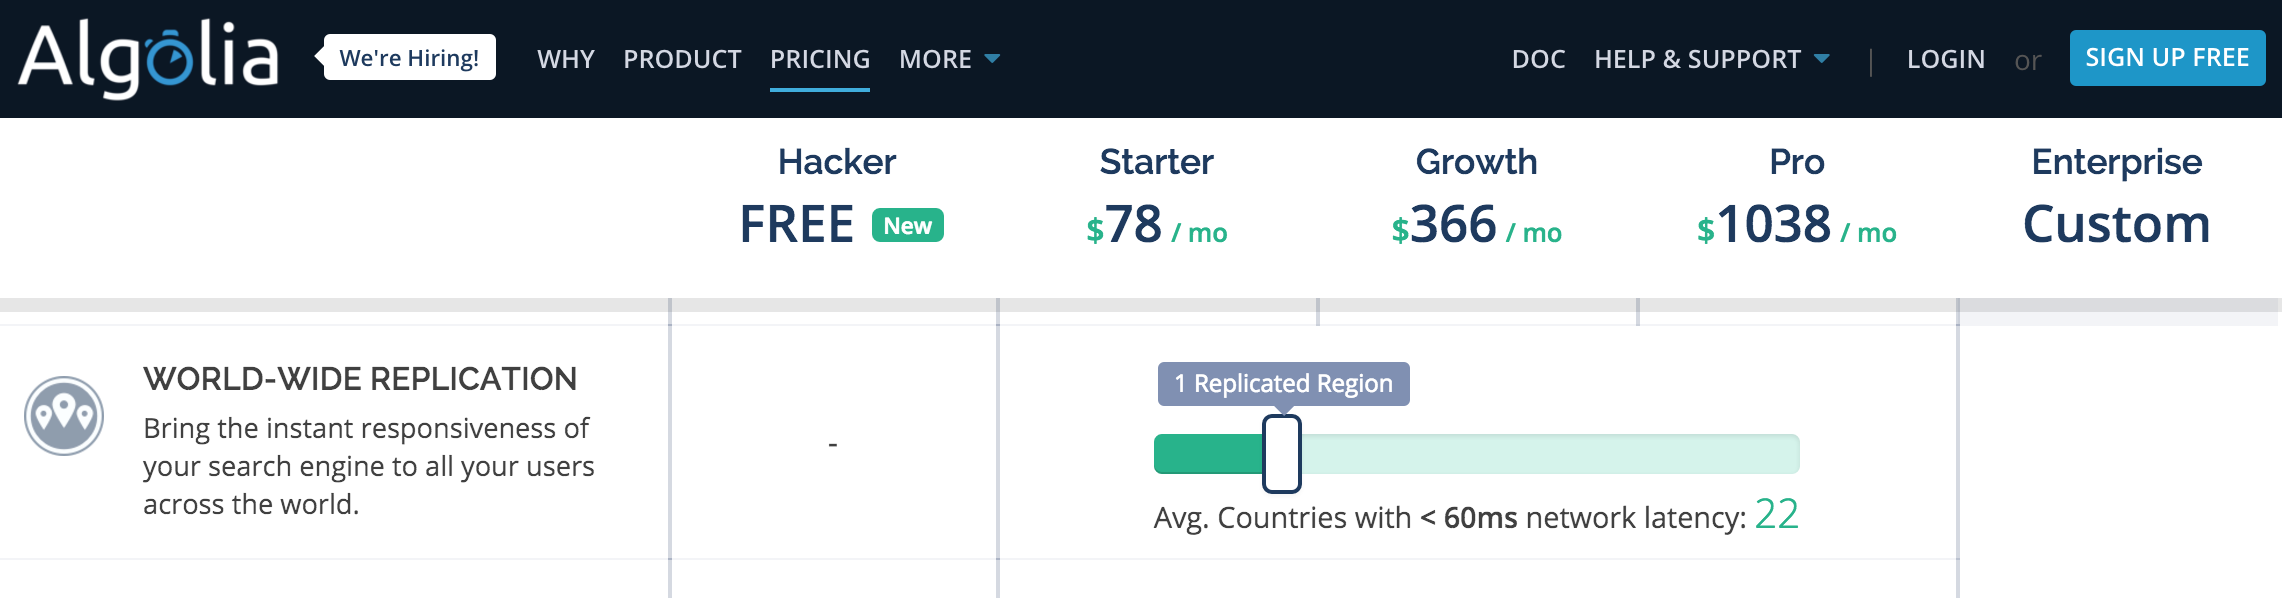Open the WHY menu item
The image size is (2282, 598).
[566, 59]
